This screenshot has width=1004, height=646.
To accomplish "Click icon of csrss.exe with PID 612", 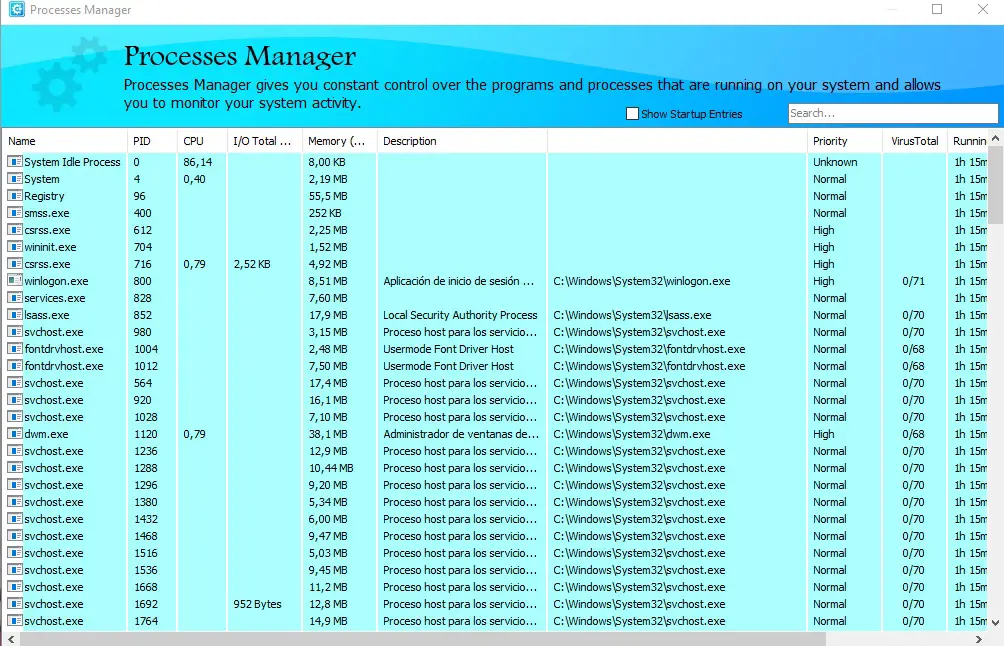I will click(15, 229).
